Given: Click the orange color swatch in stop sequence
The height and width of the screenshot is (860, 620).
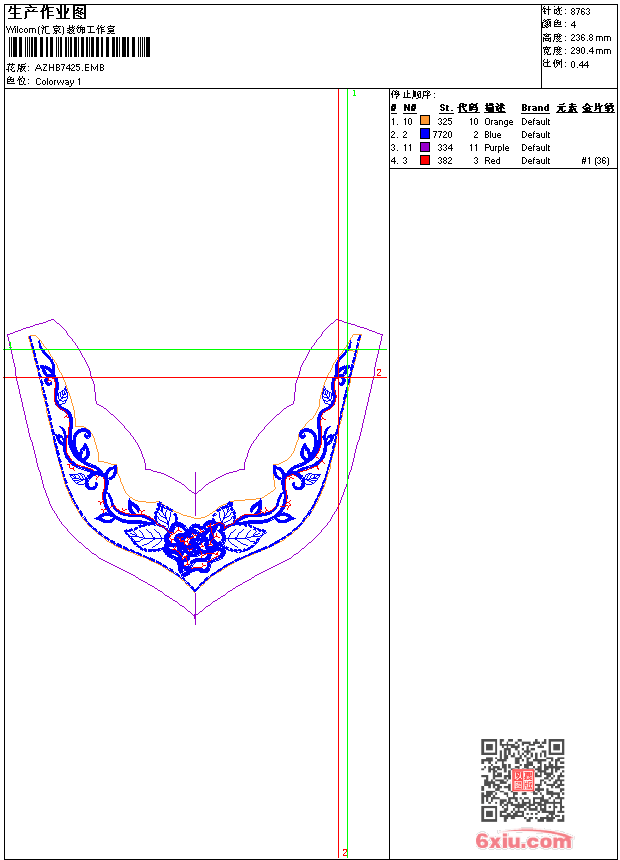Looking at the screenshot, I should click(x=425, y=121).
